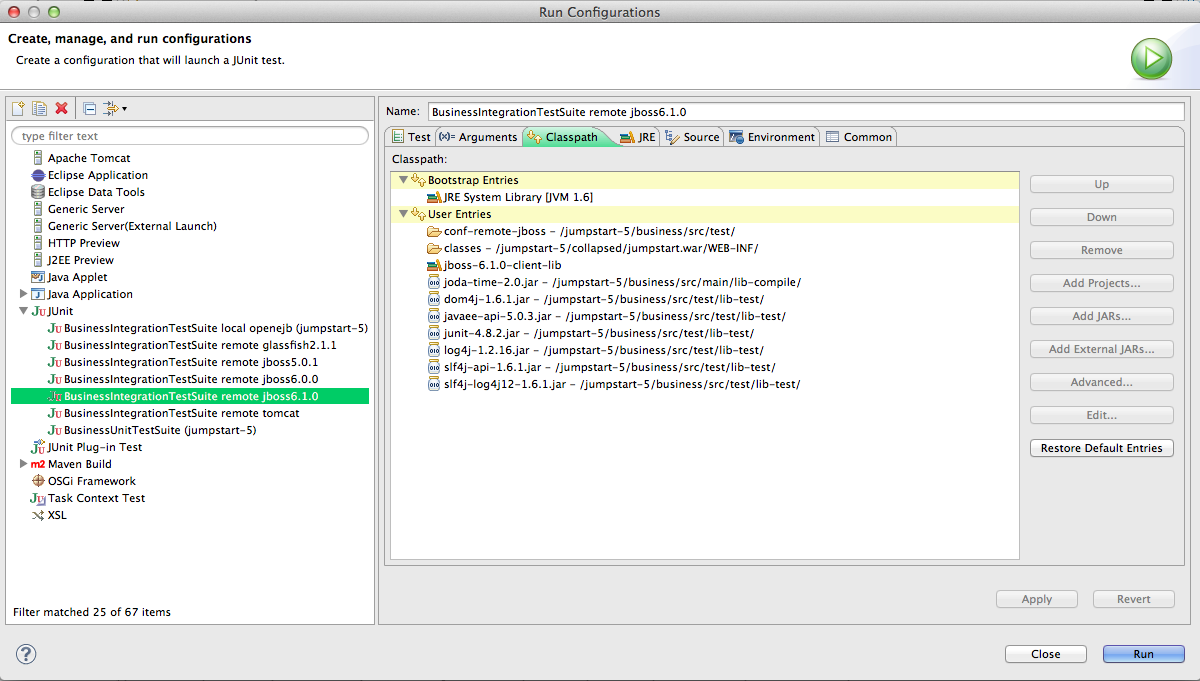The image size is (1200, 681).
Task: Click the Task Context Test icon
Action: pos(39,498)
